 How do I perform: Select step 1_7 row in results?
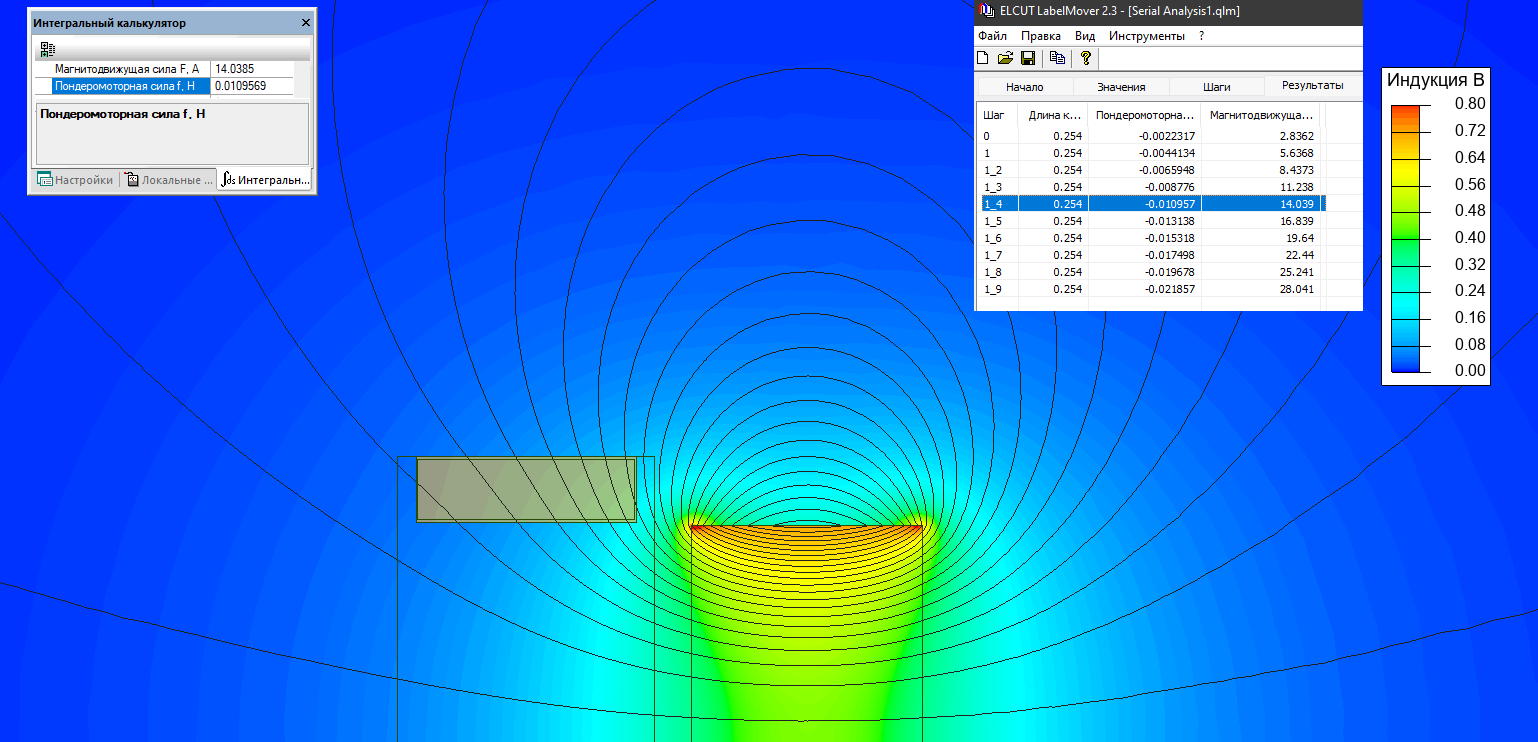coord(1150,255)
